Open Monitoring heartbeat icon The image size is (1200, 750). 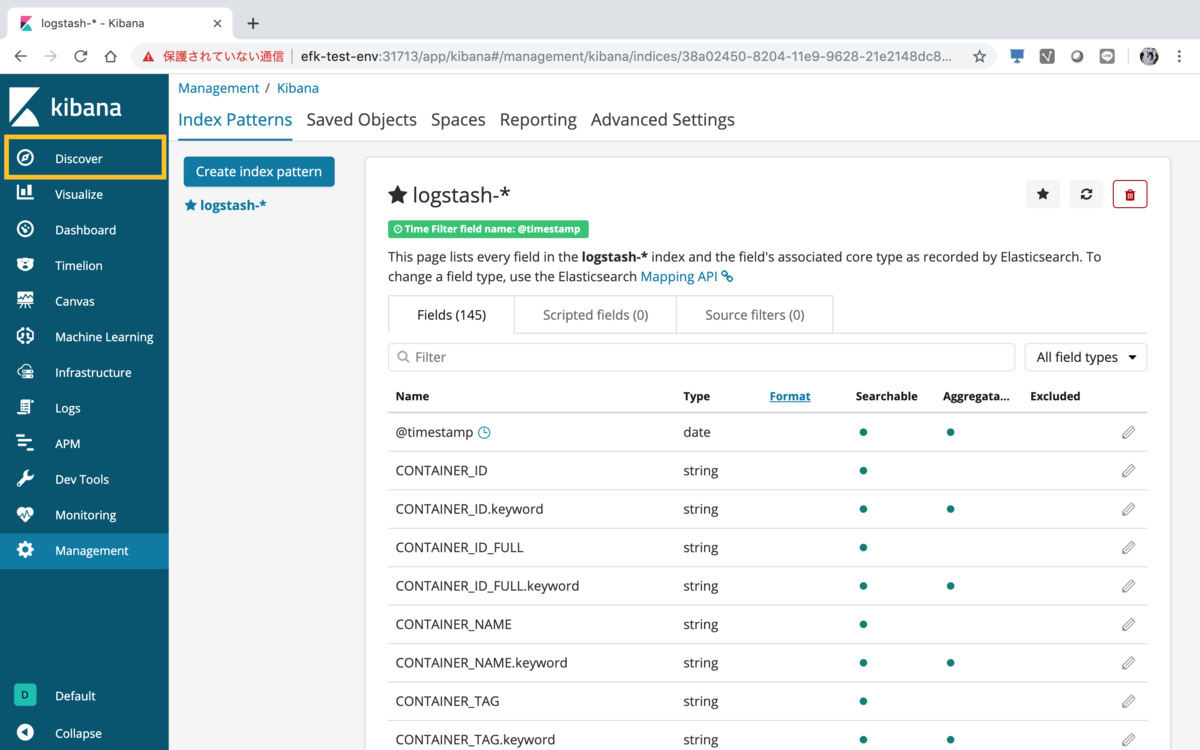coord(26,515)
